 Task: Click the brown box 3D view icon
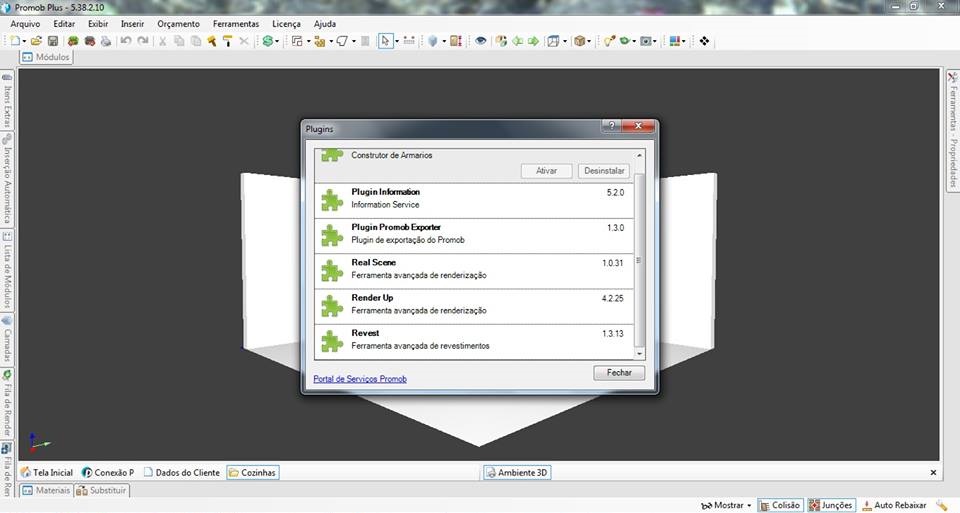tap(579, 41)
